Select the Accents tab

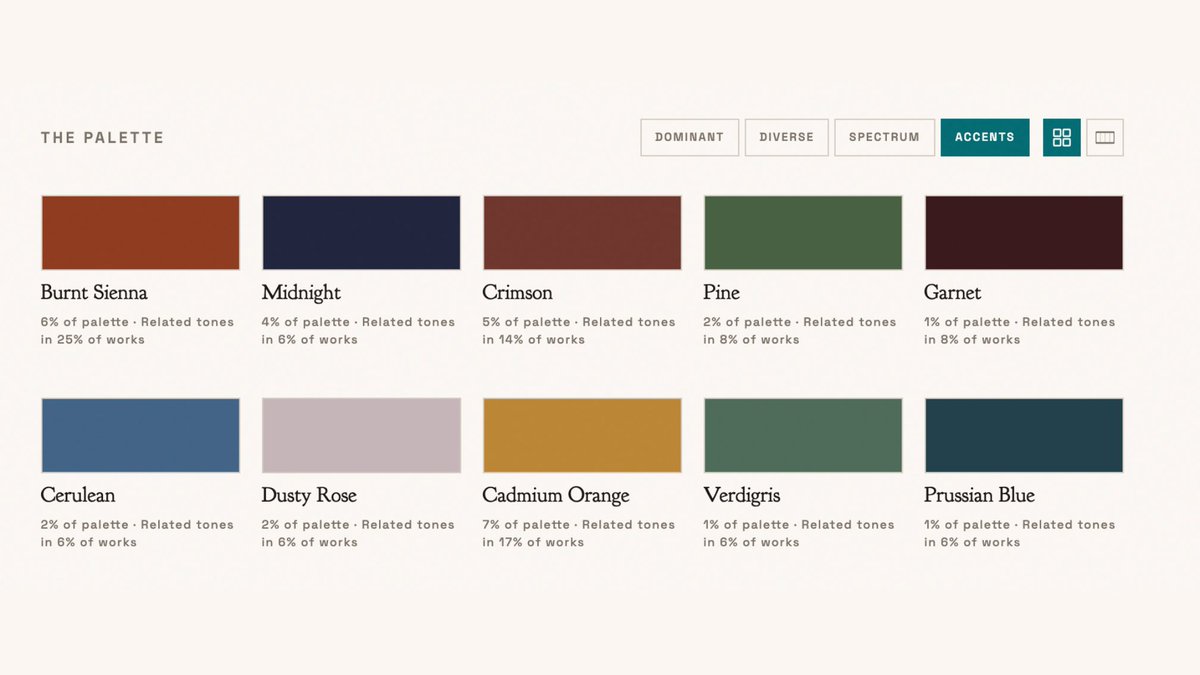985,137
